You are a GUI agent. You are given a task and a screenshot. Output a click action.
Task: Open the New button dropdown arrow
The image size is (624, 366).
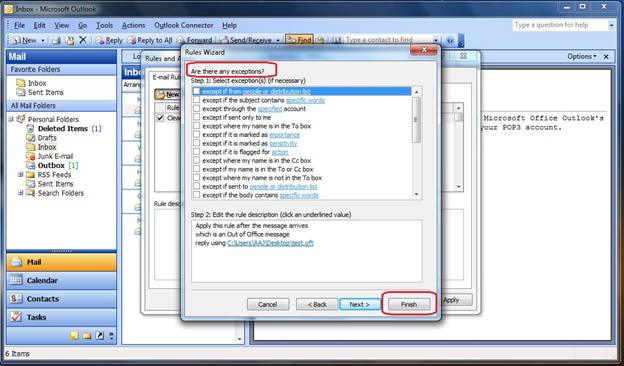pyautogui.click(x=43, y=40)
